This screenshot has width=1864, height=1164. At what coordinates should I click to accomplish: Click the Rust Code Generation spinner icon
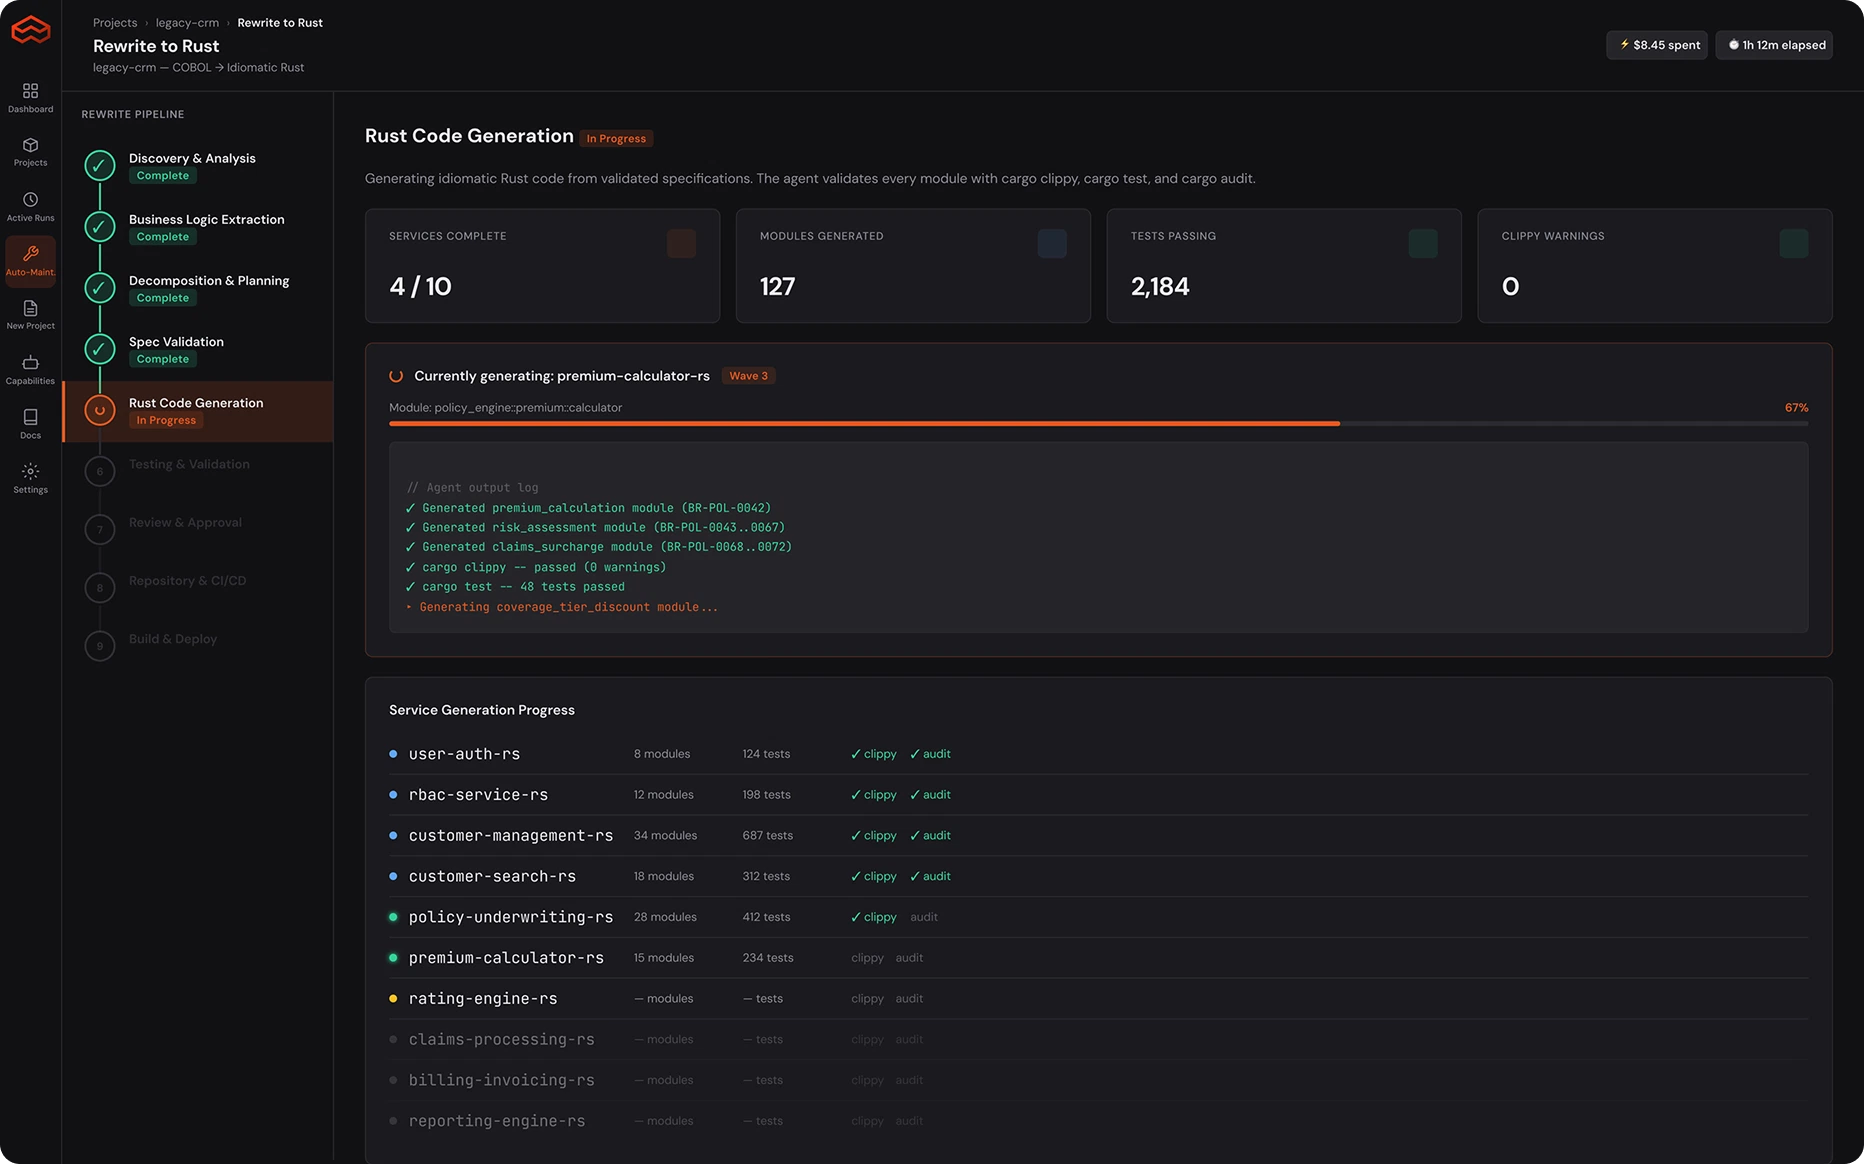99,410
